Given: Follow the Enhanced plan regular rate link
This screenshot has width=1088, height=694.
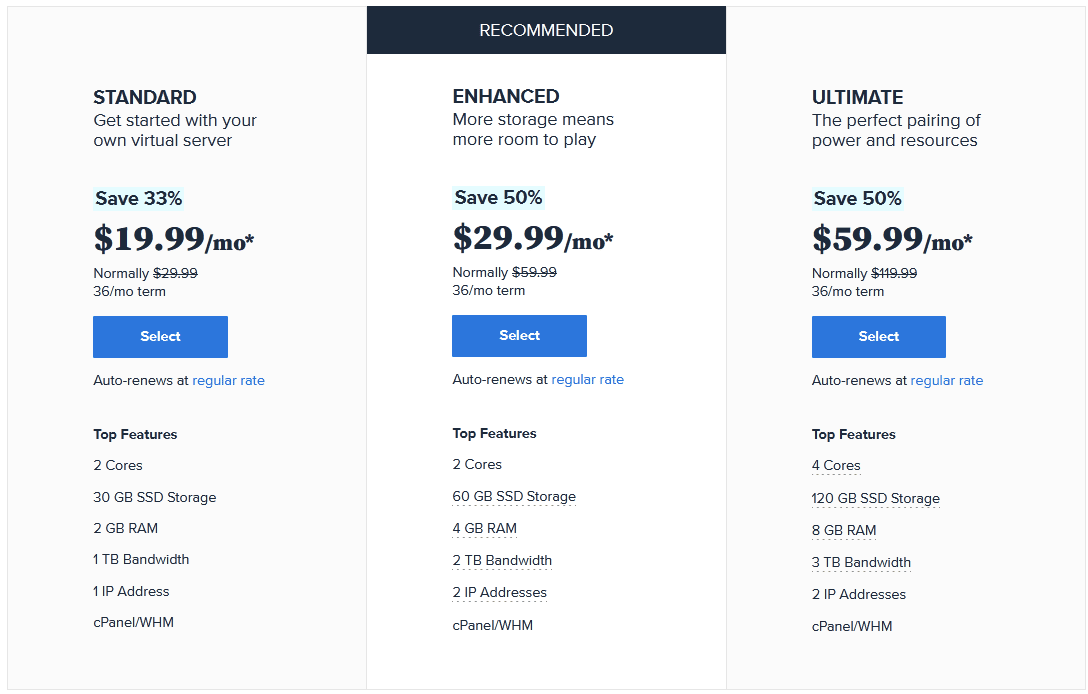Looking at the screenshot, I should coord(587,379).
